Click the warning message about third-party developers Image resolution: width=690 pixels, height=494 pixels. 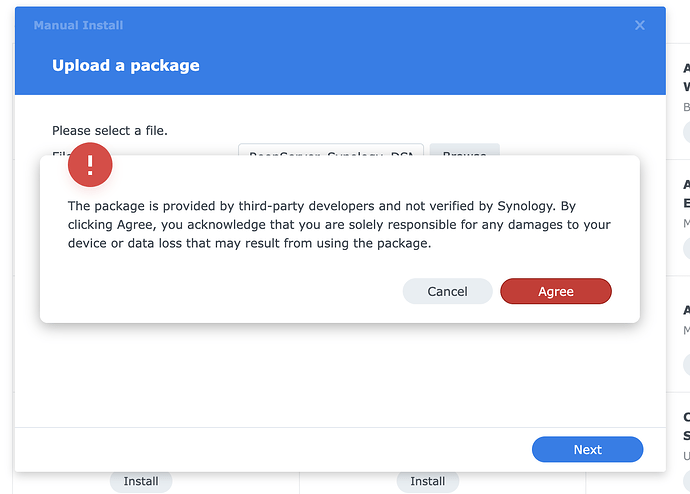coord(339,224)
